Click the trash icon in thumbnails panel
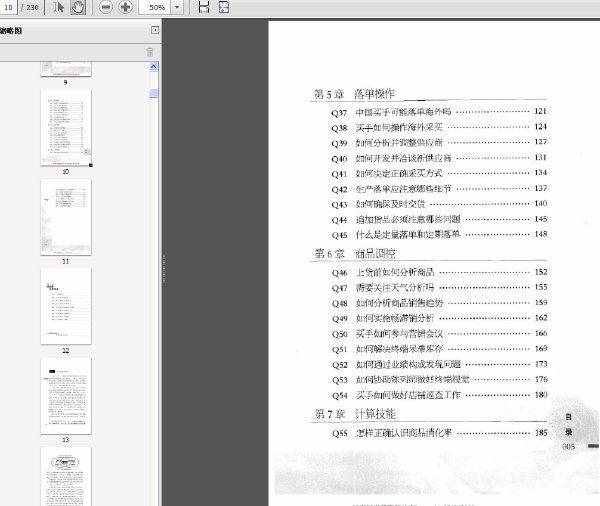This screenshot has height=506, width=600. (x=150, y=52)
